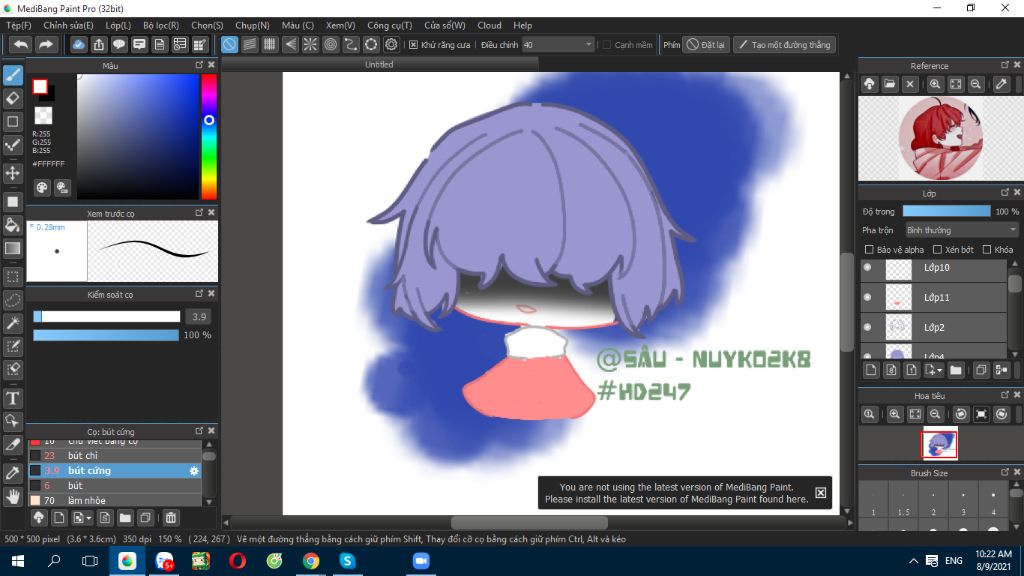Open the Chỉnh sửa(E) menu
1024x576 pixels.
tap(68, 25)
